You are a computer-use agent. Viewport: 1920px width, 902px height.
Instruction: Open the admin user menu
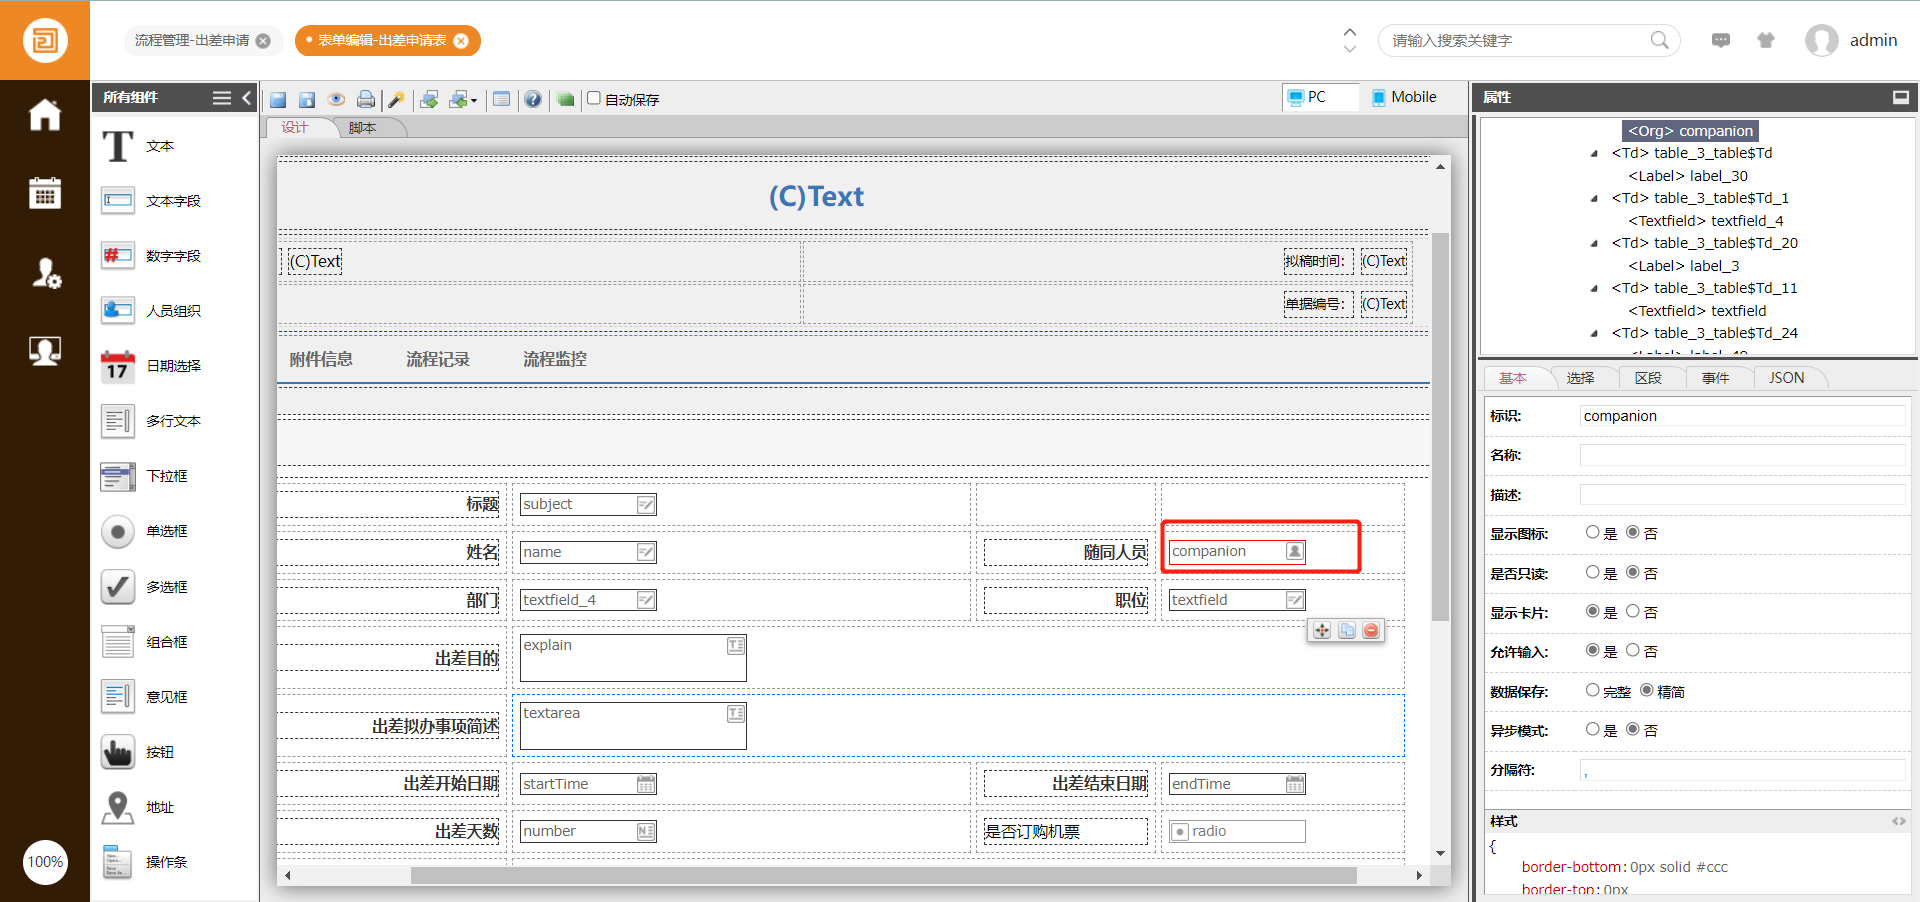(1851, 40)
